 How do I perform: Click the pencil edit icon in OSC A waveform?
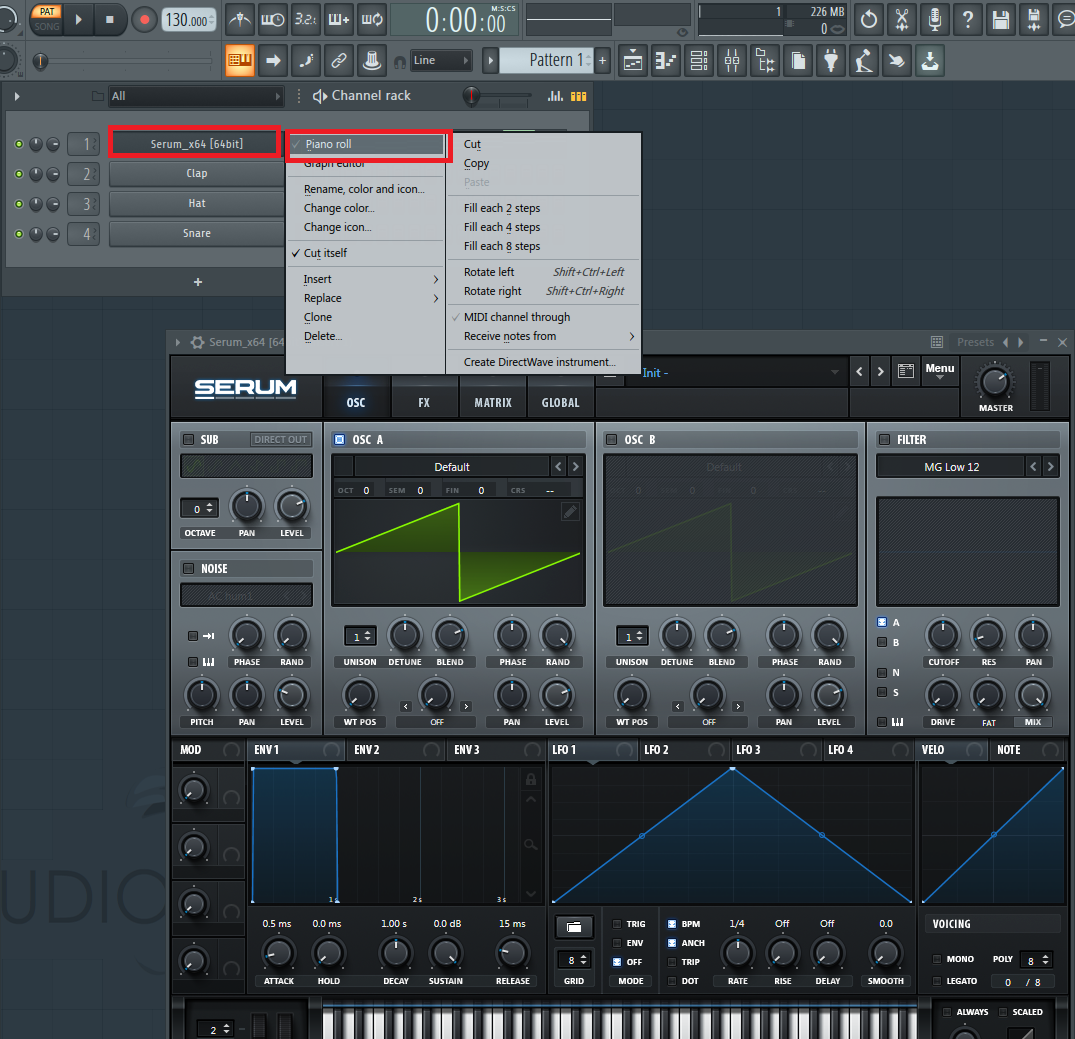[x=570, y=512]
